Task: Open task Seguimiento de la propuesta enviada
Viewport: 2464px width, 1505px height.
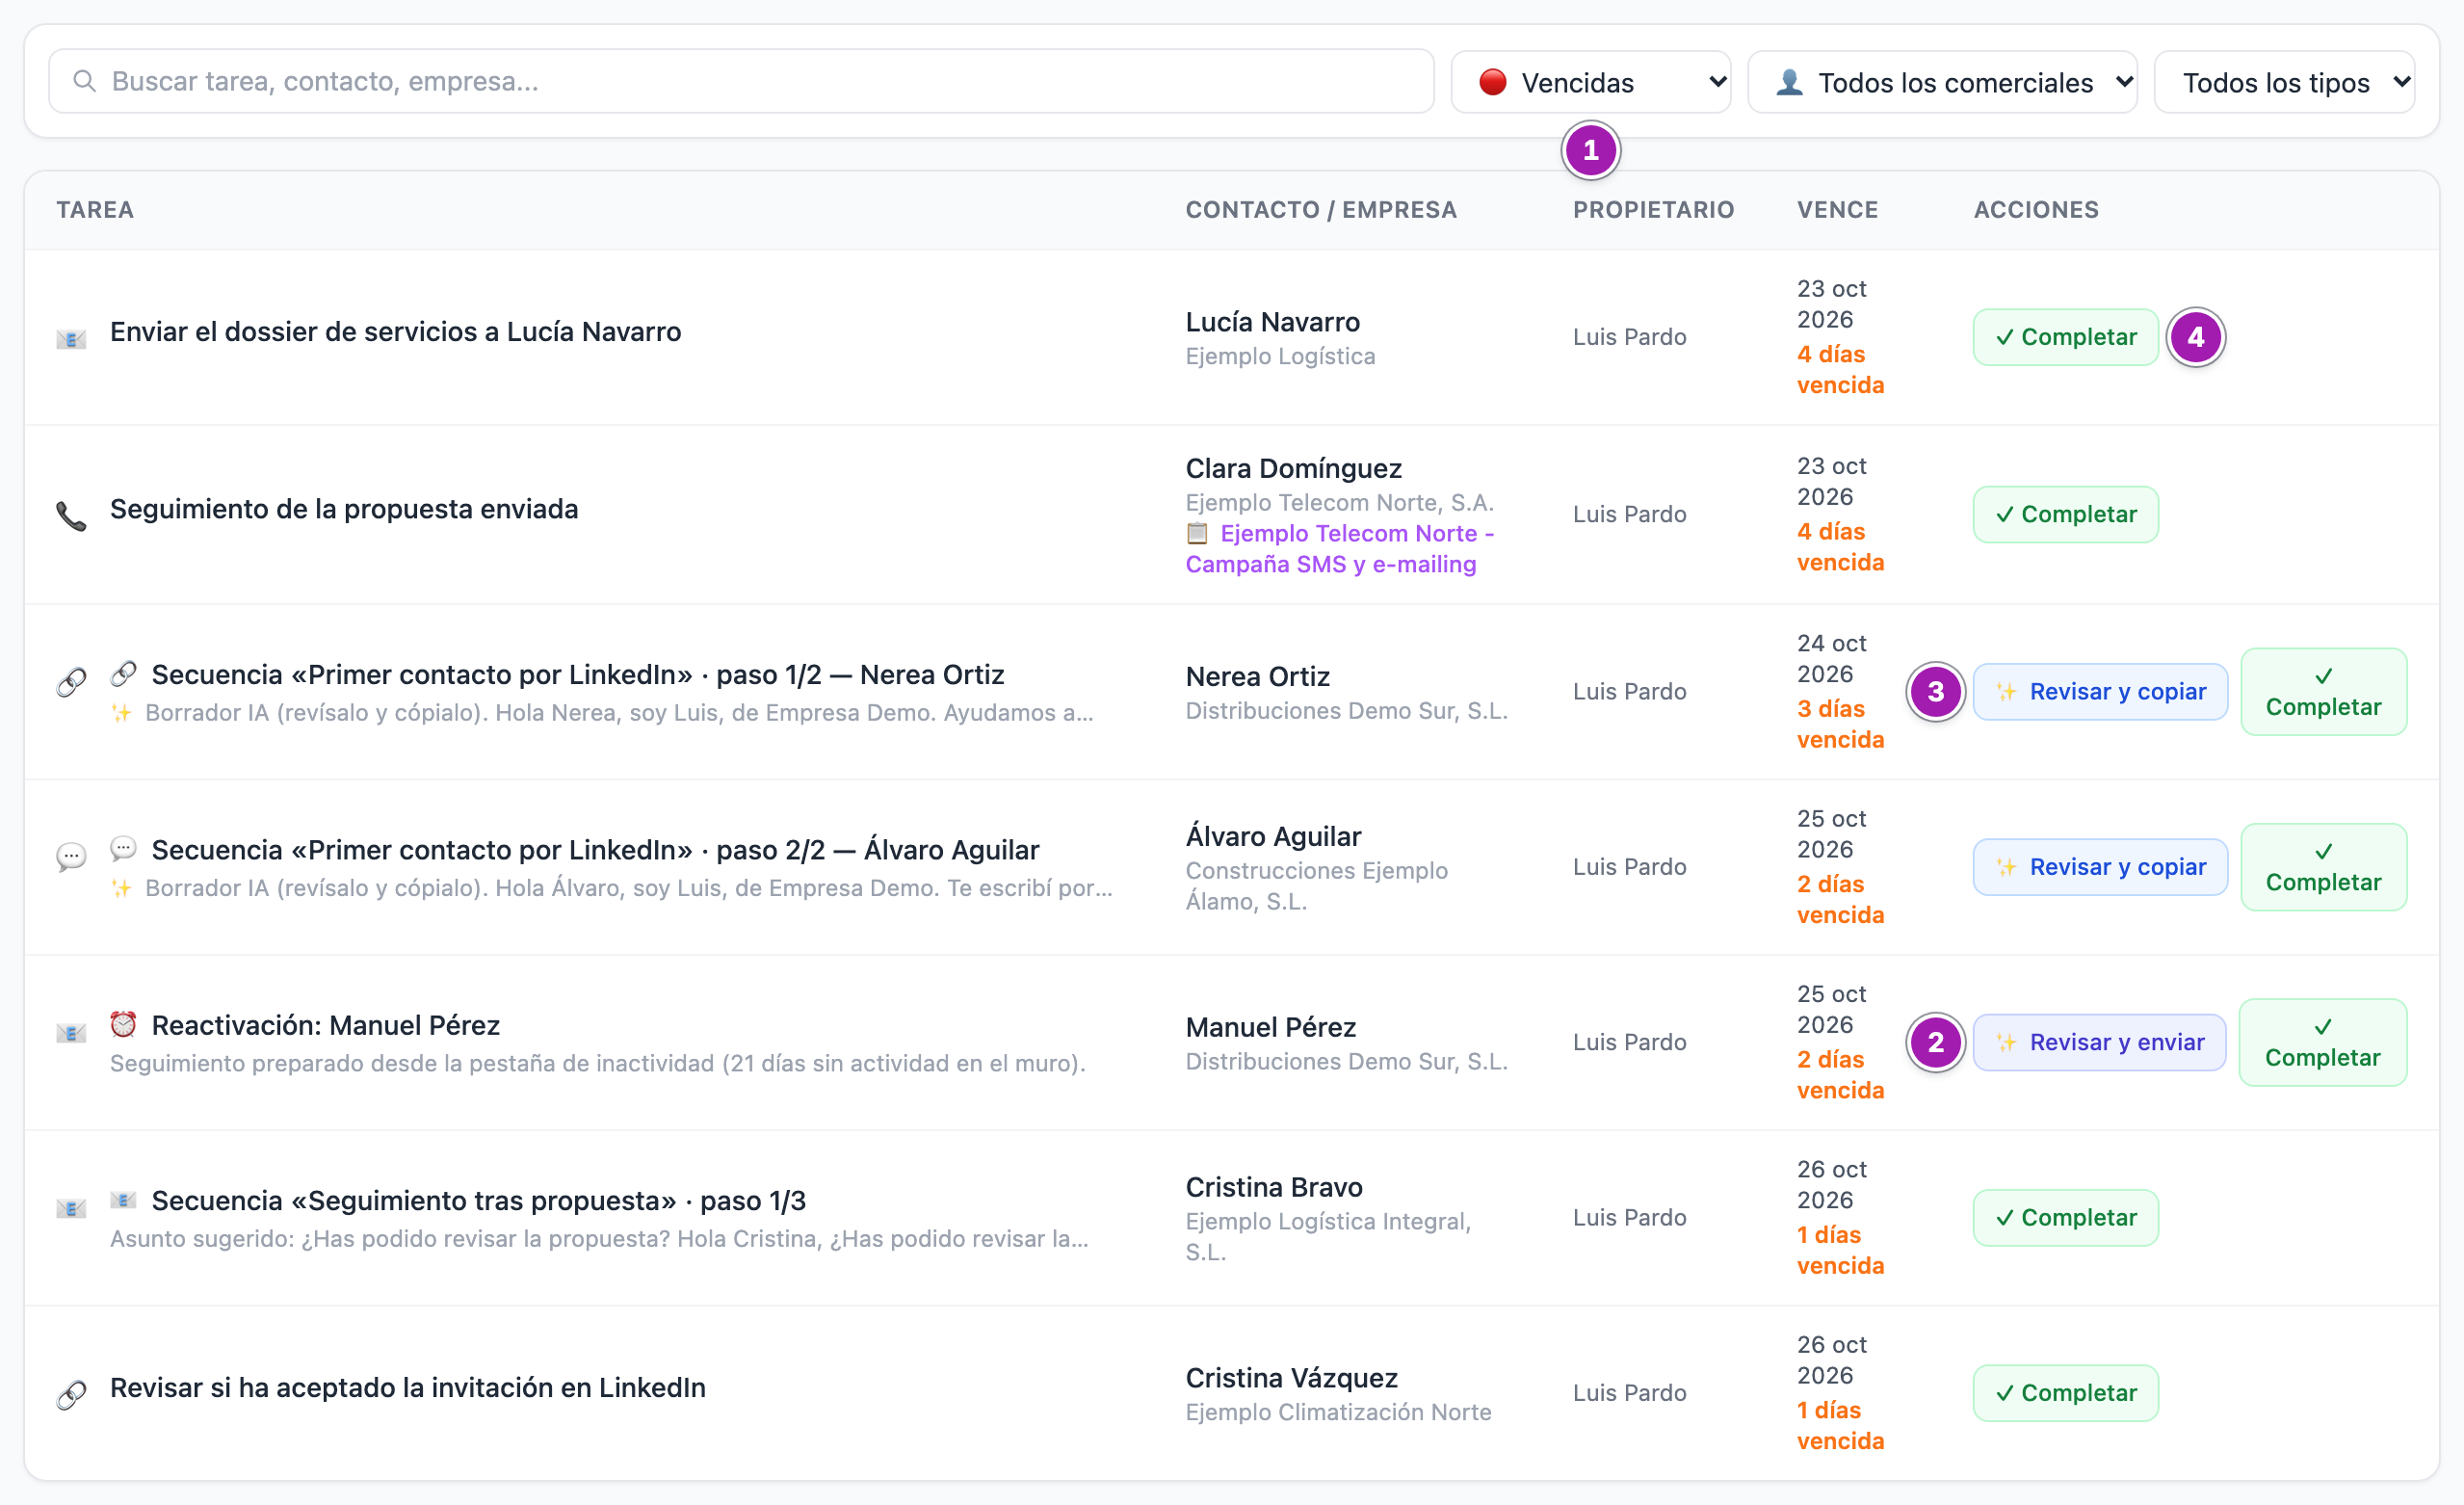Action: point(344,509)
